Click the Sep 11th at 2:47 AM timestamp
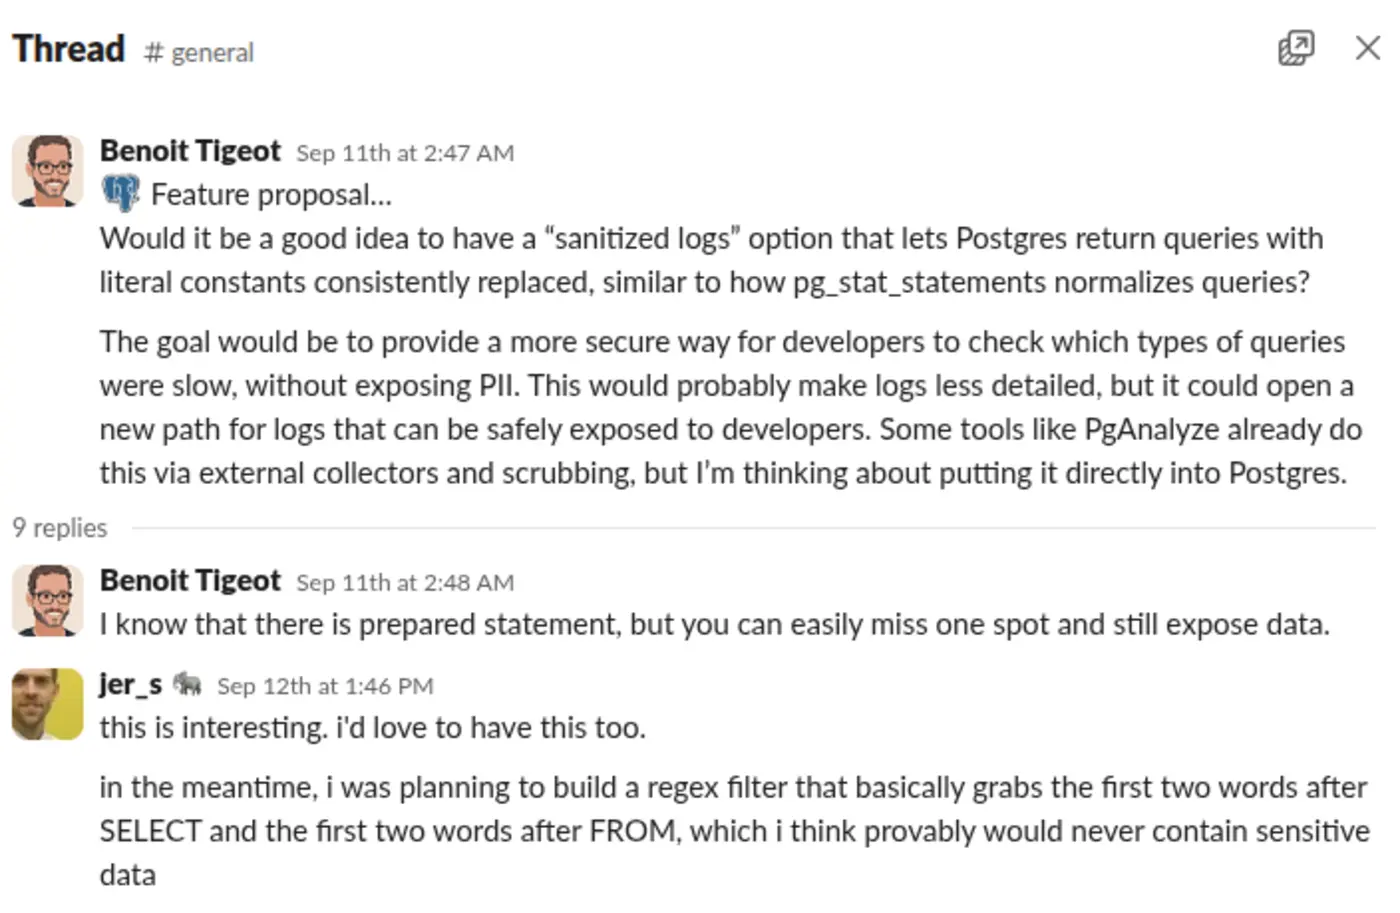Image resolution: width=1400 pixels, height=913 pixels. click(405, 153)
